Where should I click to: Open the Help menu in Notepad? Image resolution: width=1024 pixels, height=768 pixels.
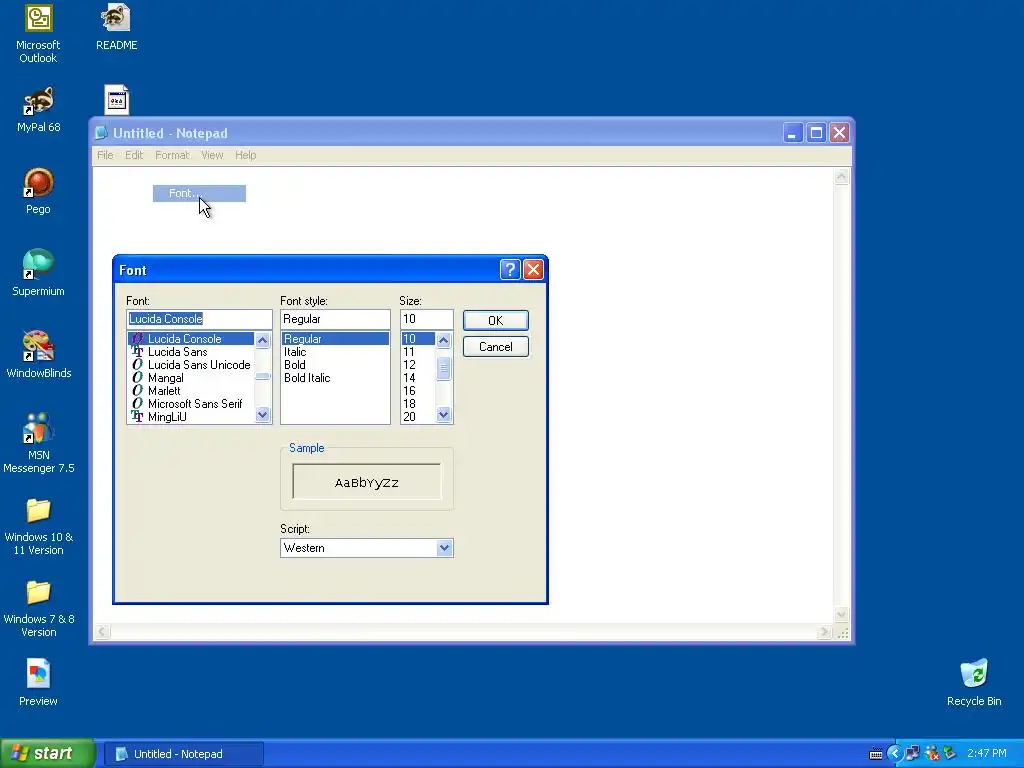[246, 155]
